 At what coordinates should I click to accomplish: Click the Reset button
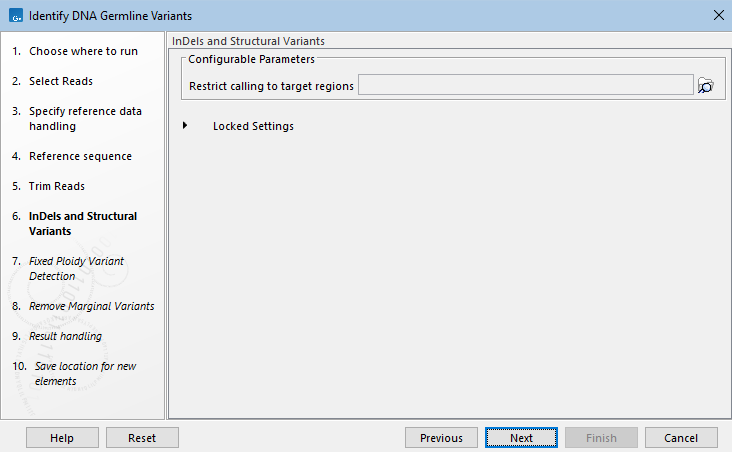pyautogui.click(x=142, y=438)
